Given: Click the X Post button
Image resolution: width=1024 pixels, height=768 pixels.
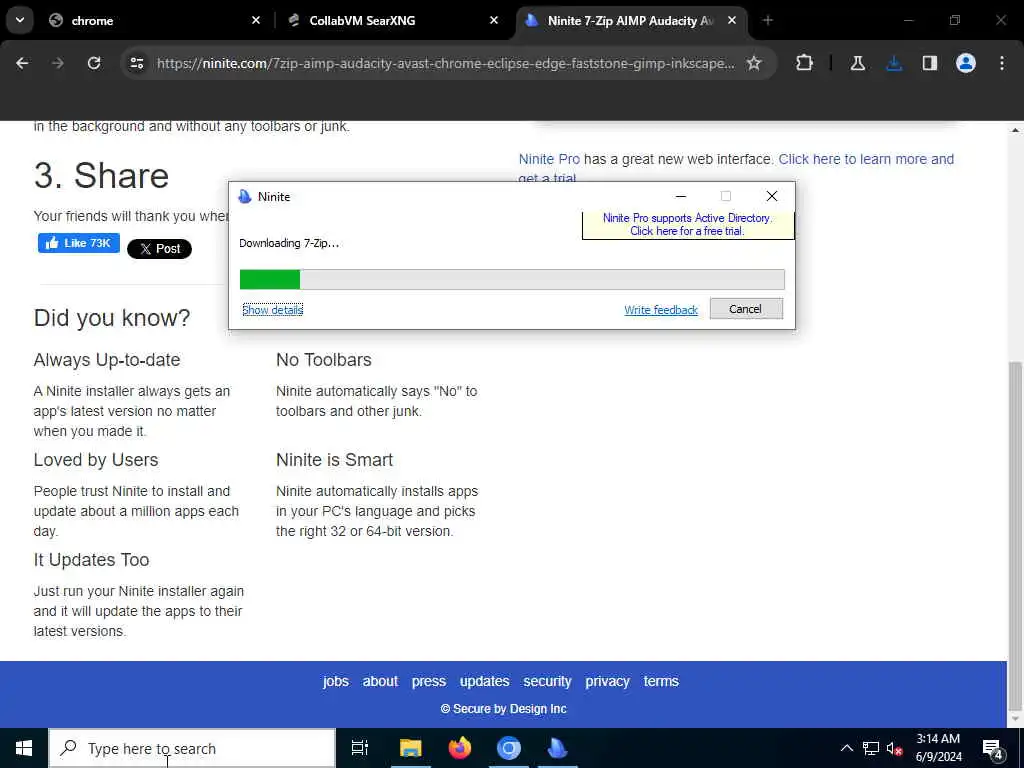Looking at the screenshot, I should click(x=159, y=249).
